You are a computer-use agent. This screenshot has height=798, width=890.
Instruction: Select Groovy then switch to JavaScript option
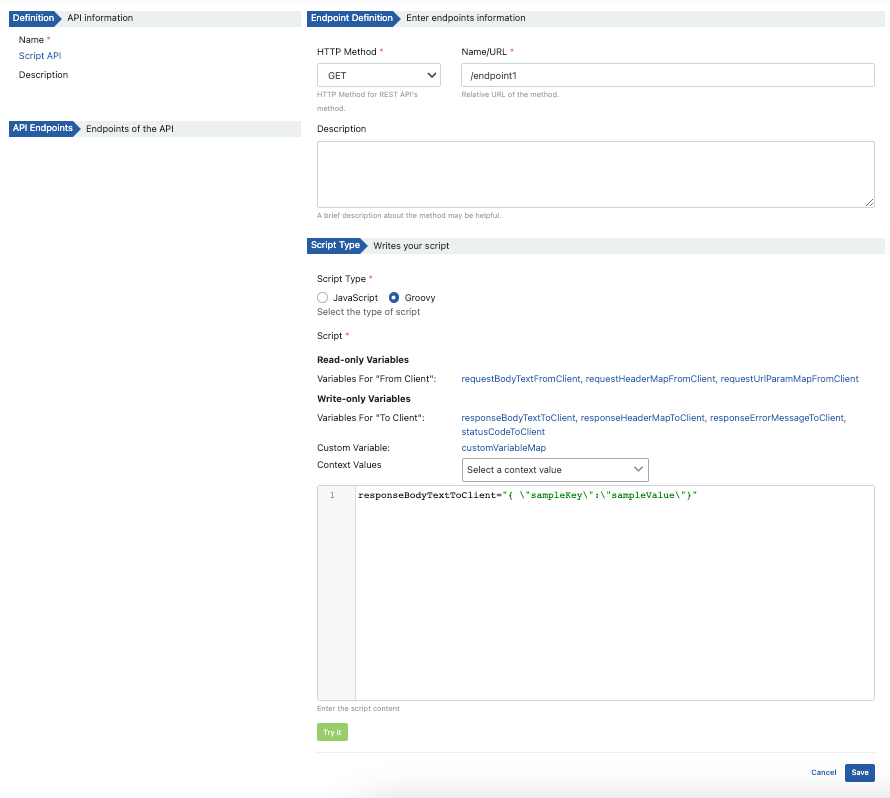coord(322,297)
